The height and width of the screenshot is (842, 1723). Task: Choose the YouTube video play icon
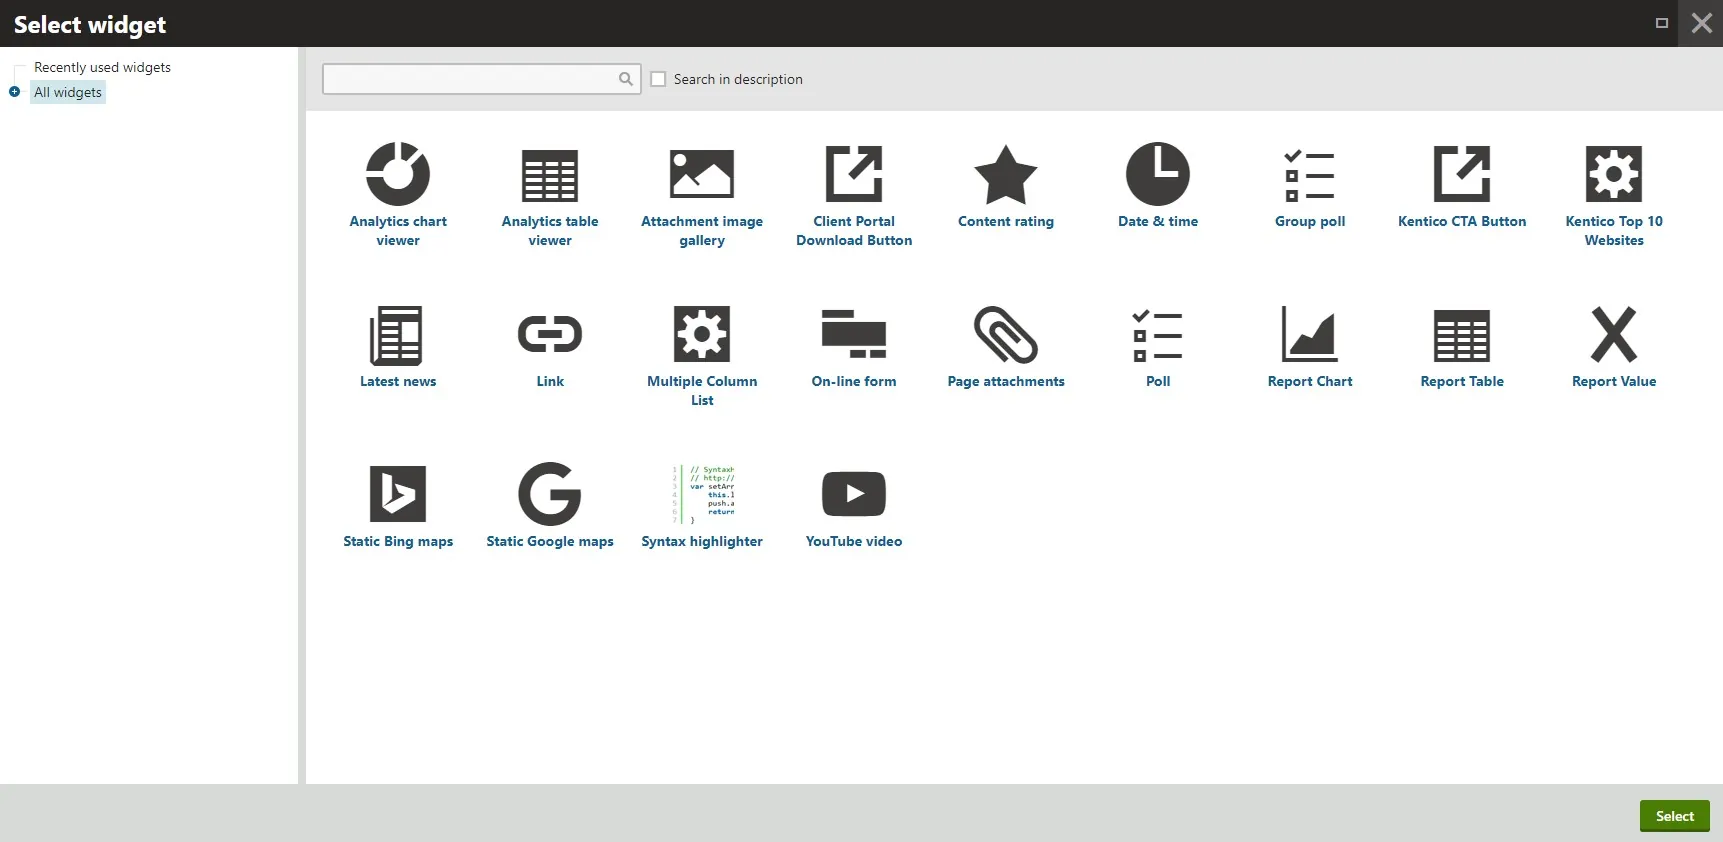click(854, 494)
